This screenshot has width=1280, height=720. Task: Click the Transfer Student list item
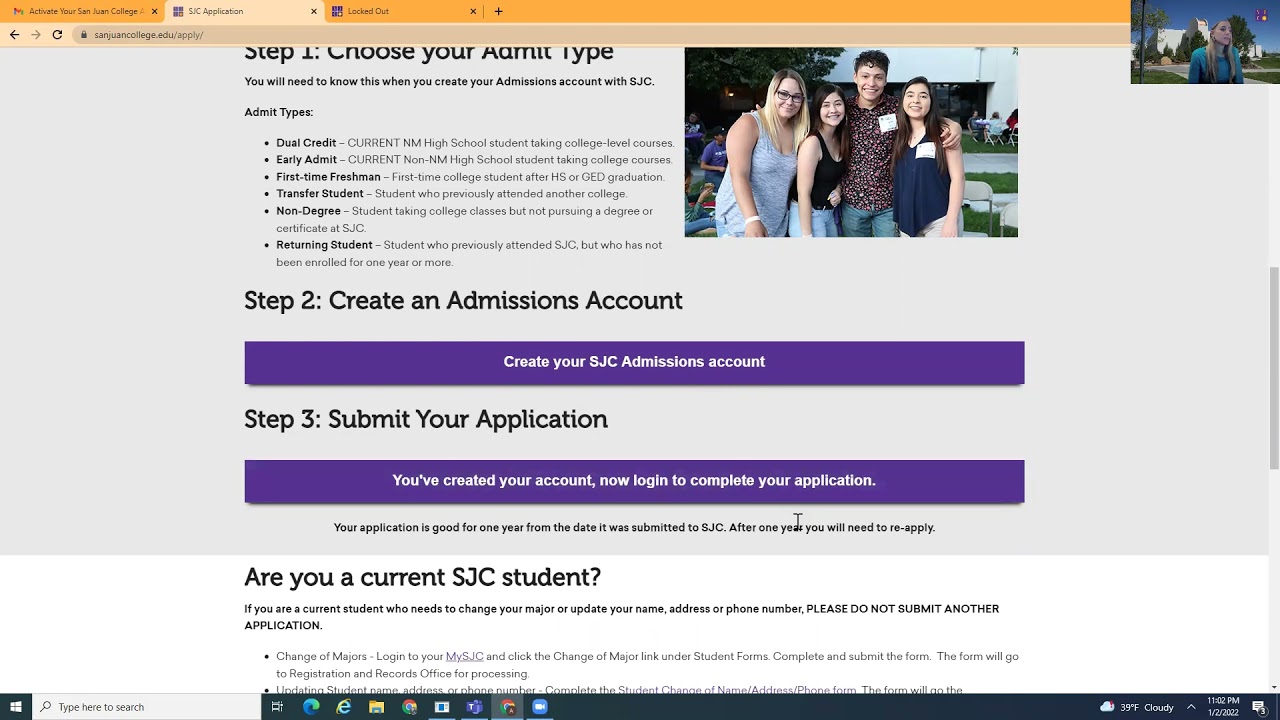[x=452, y=194]
